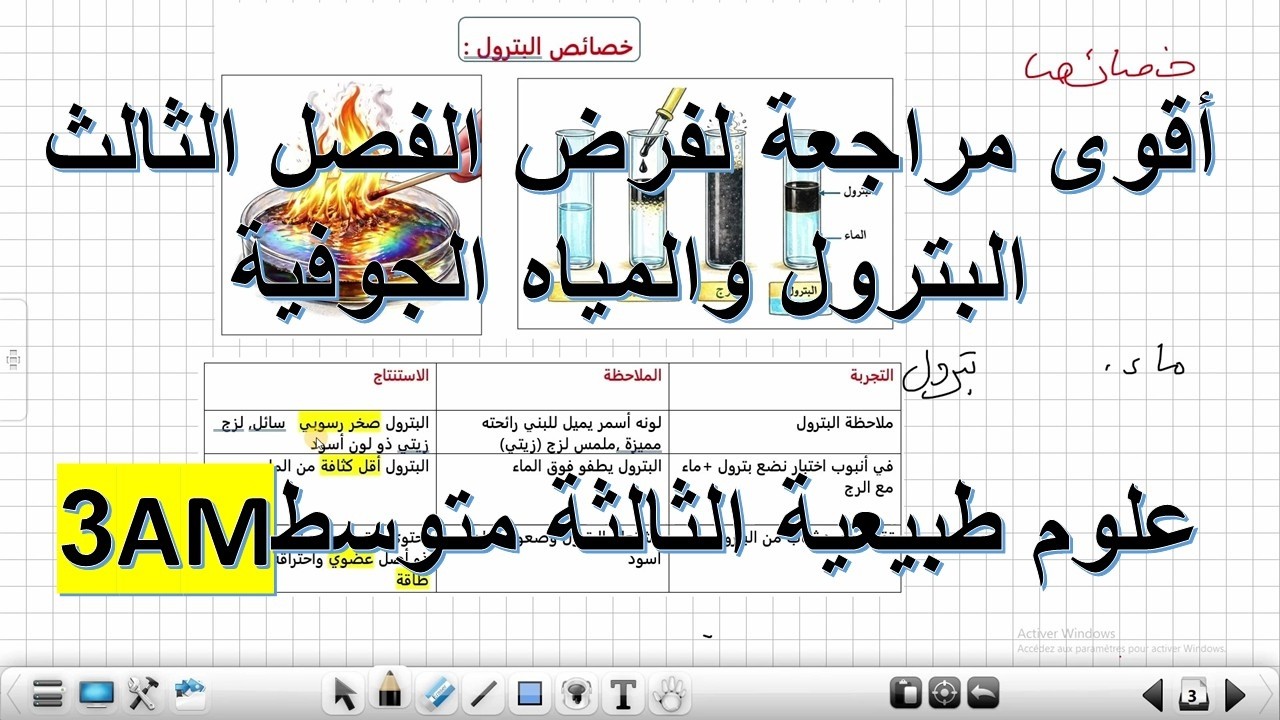Select the pencil drawing tool
This screenshot has height=720, width=1280.
(389, 689)
